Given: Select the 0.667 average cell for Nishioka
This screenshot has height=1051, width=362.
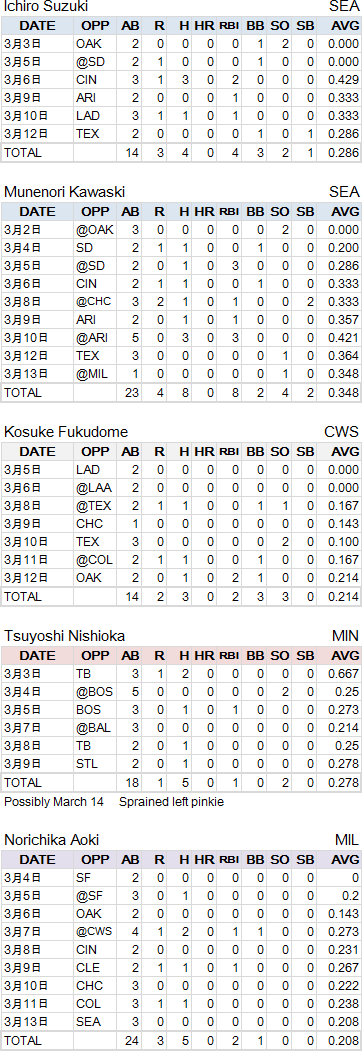Looking at the screenshot, I should (345, 674).
